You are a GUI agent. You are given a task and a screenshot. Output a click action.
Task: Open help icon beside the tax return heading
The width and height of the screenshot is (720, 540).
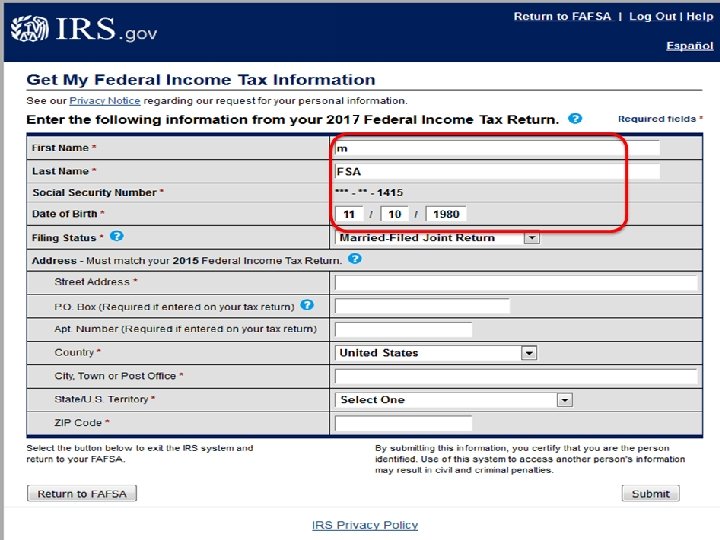click(x=575, y=118)
